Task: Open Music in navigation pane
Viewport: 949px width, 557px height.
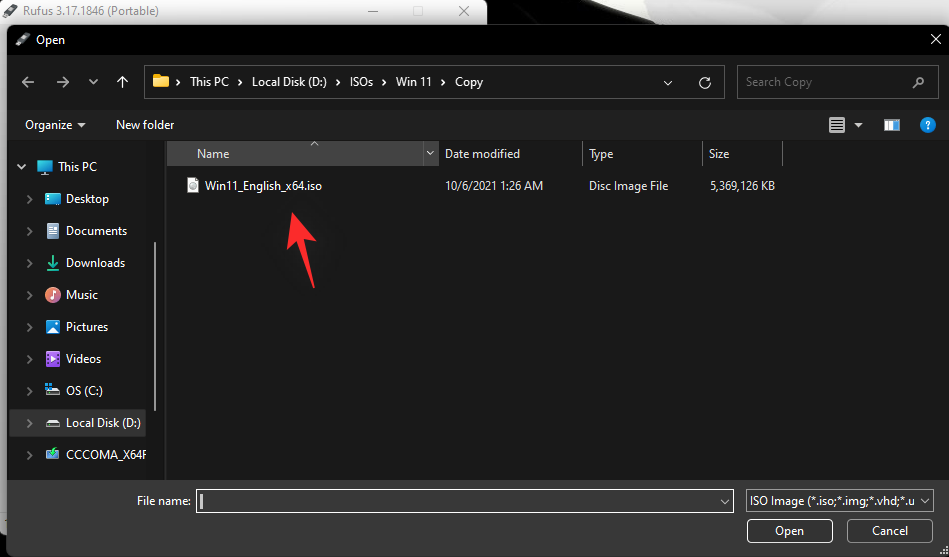Action: 82,295
